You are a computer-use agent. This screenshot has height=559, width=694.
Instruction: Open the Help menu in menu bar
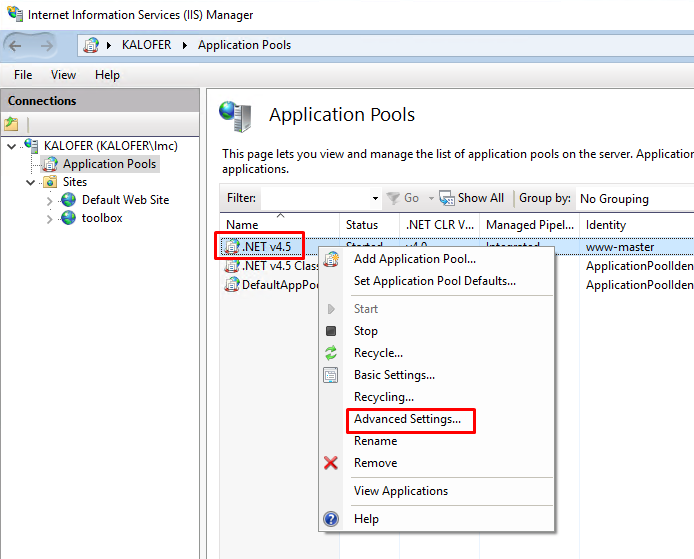pyautogui.click(x=107, y=75)
